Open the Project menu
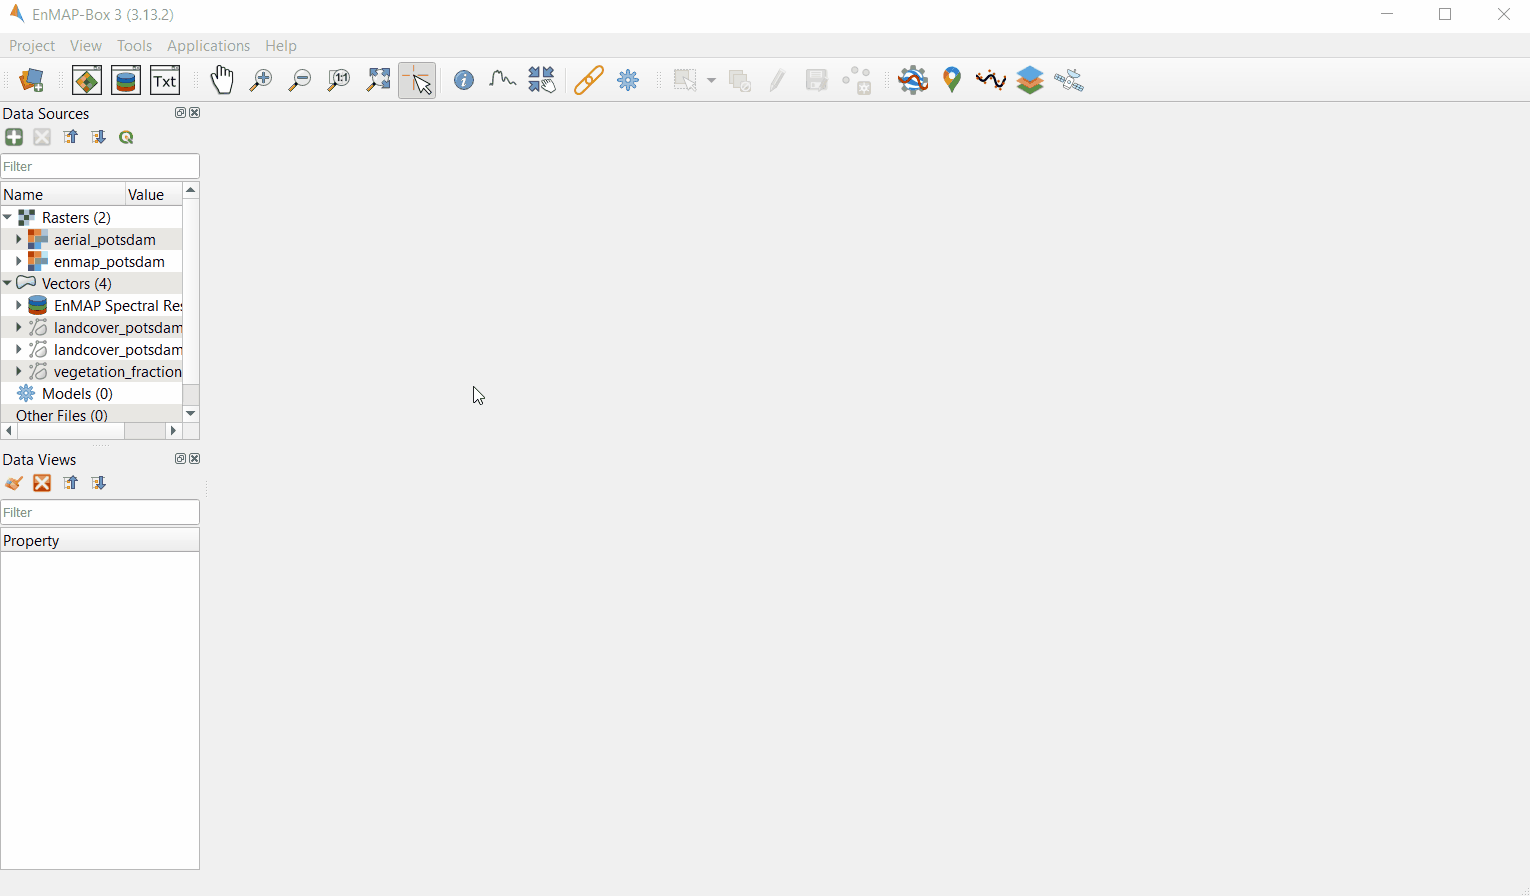This screenshot has height=896, width=1530. pos(32,46)
